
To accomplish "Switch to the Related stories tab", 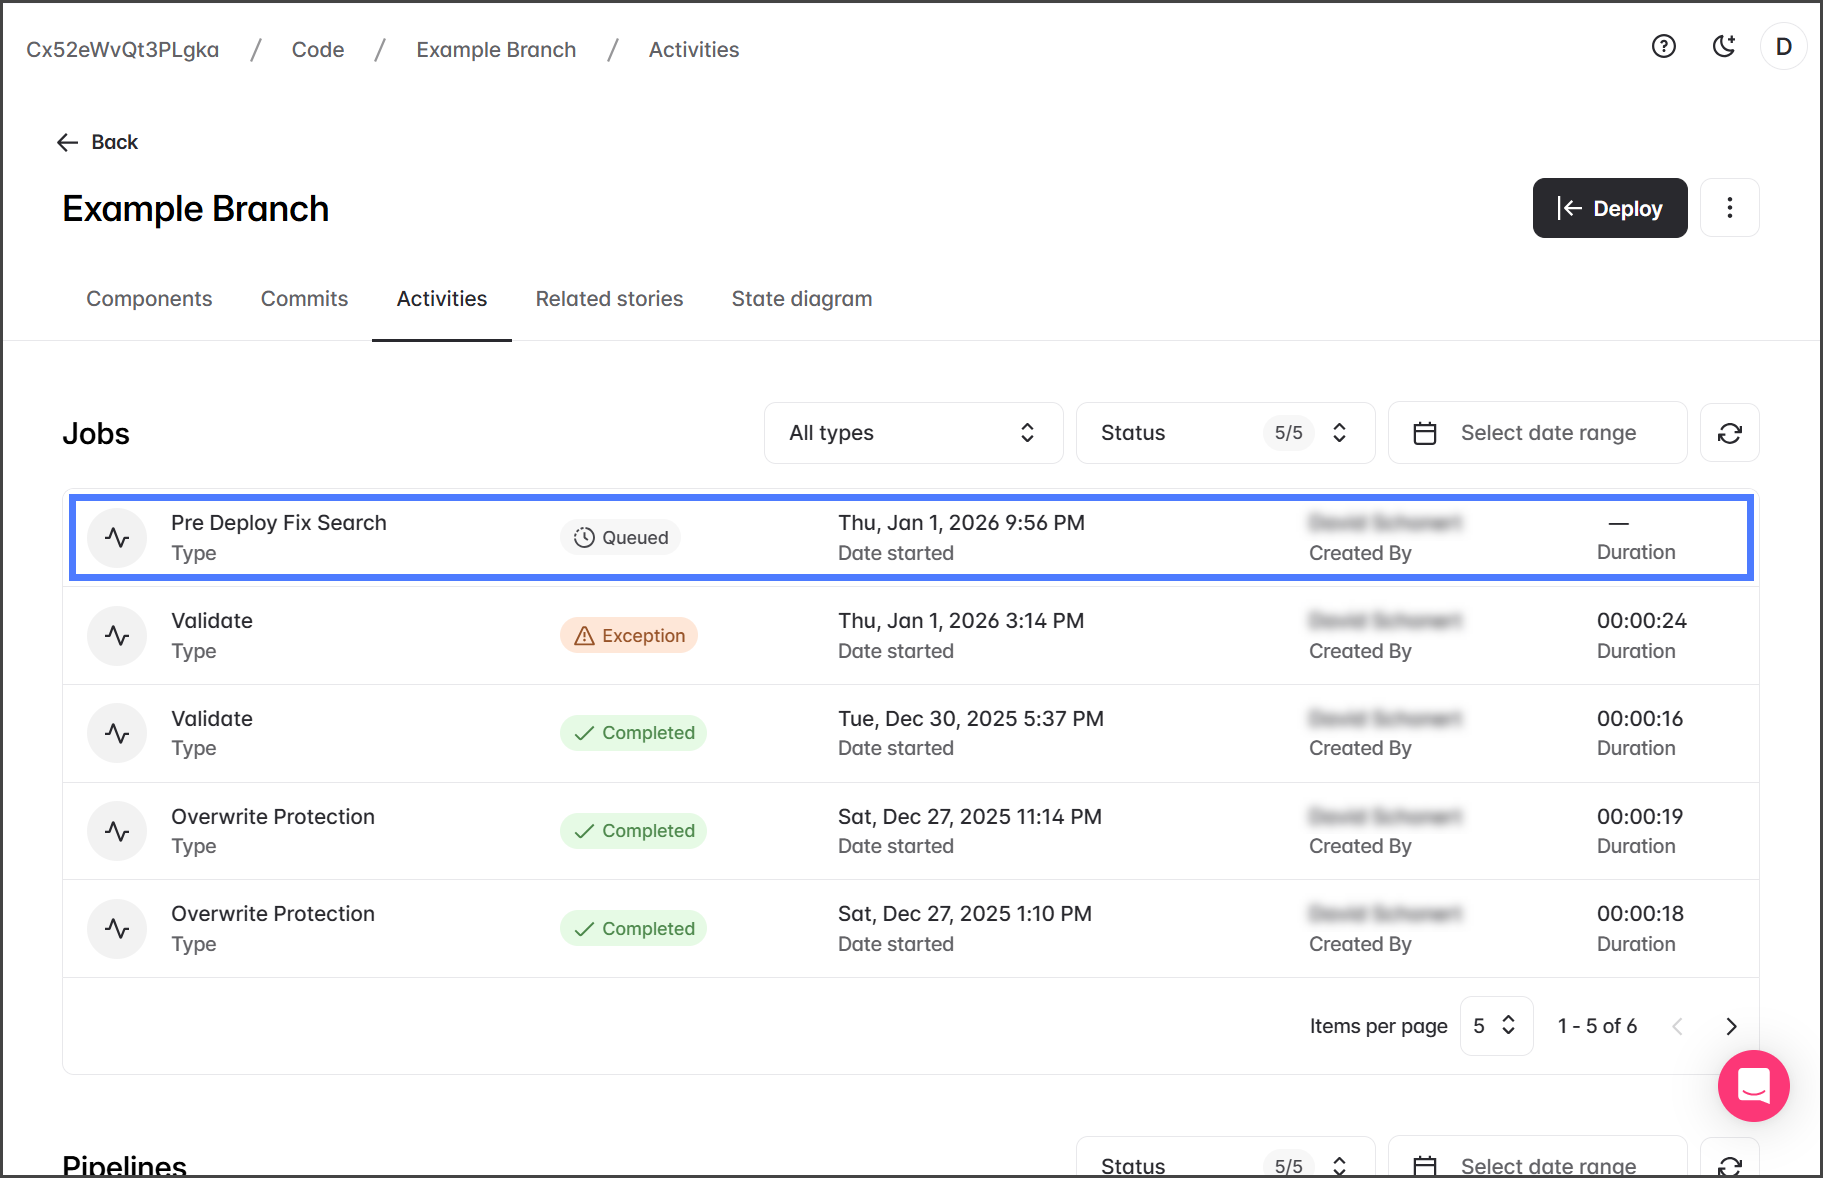I will [609, 299].
